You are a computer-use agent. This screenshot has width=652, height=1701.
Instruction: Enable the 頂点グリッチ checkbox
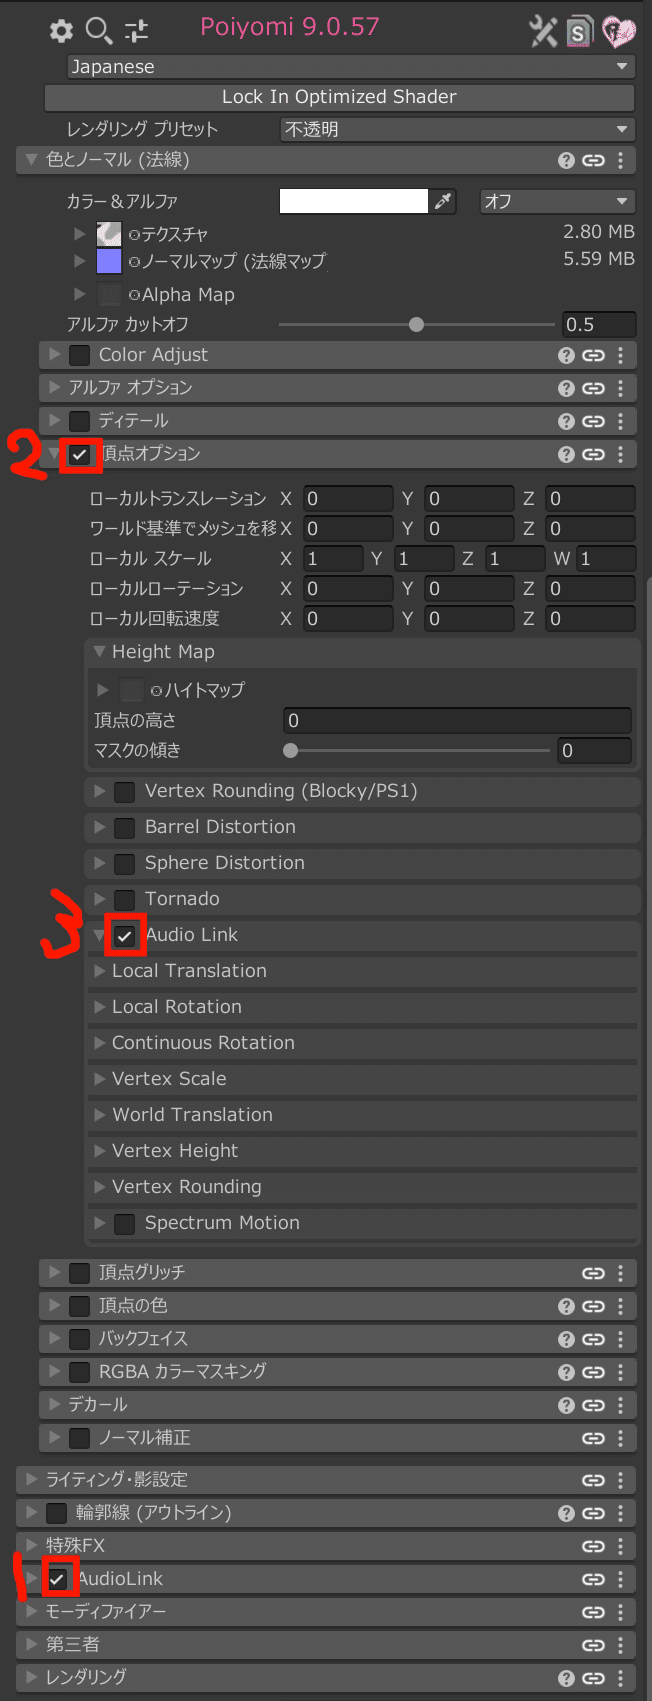[x=80, y=1273]
